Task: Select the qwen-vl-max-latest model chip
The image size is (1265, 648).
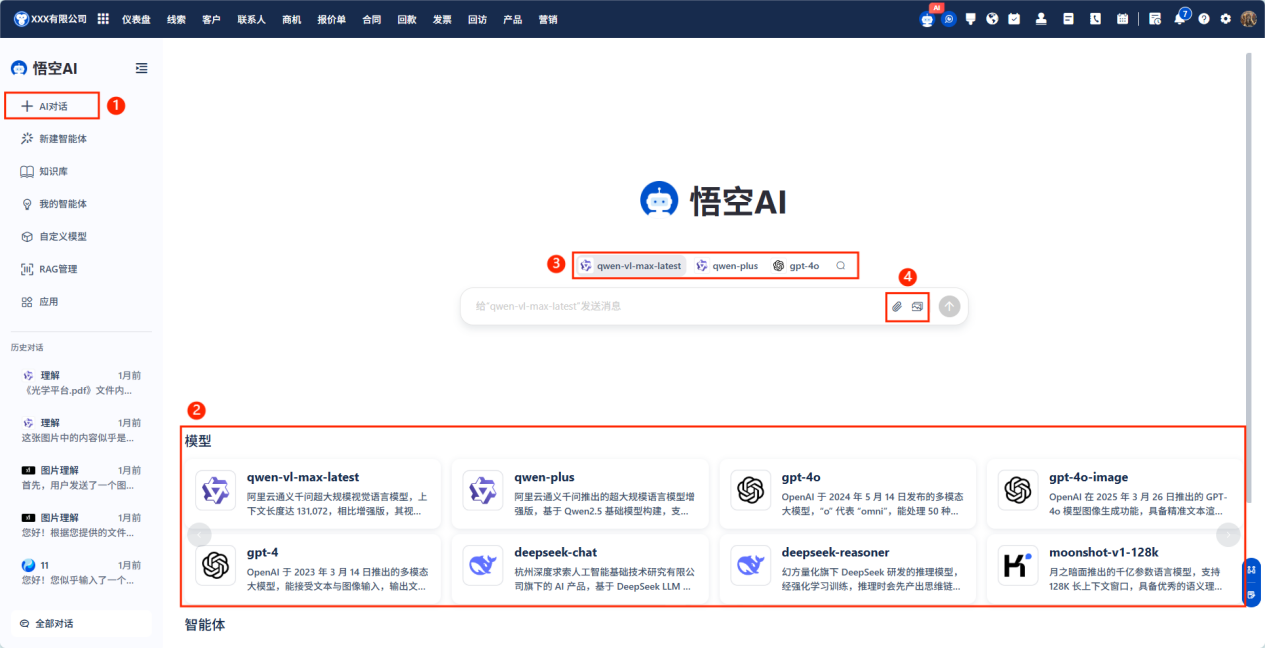Action: click(631, 266)
